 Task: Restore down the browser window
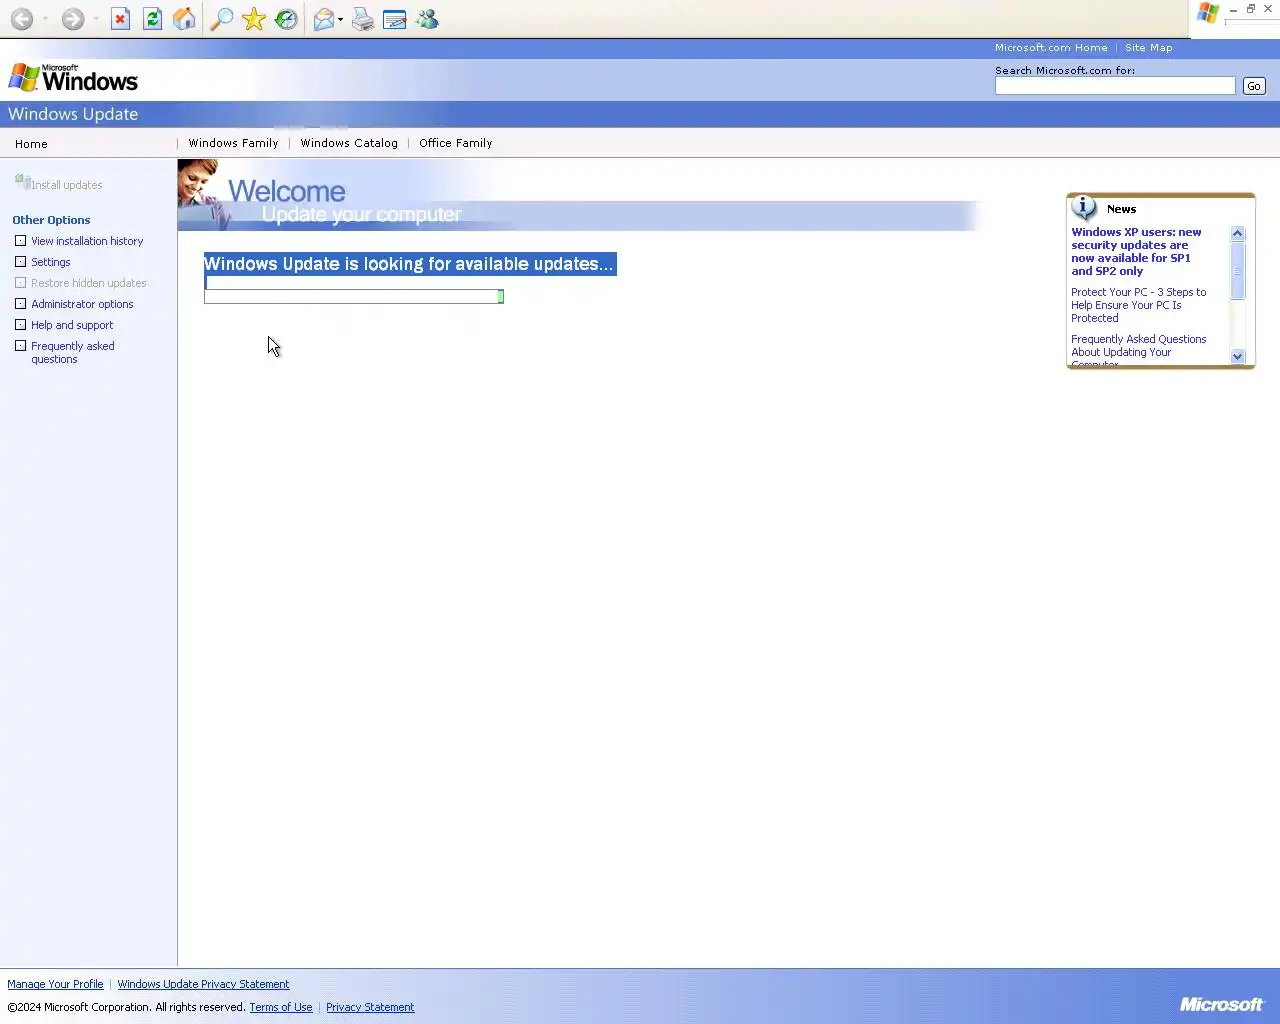point(1250,8)
